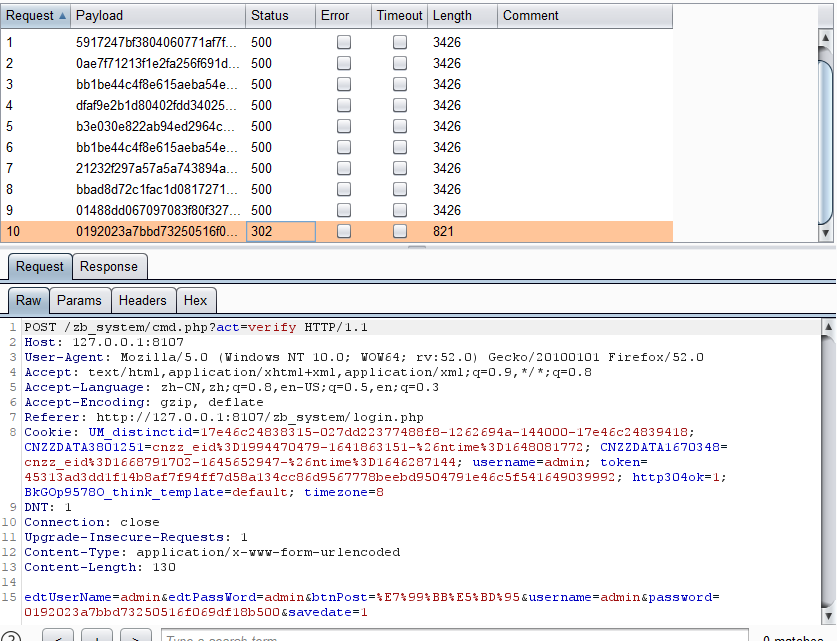The height and width of the screenshot is (641, 837).
Task: Toggle Timeout checkbox for request 10
Action: [x=400, y=231]
